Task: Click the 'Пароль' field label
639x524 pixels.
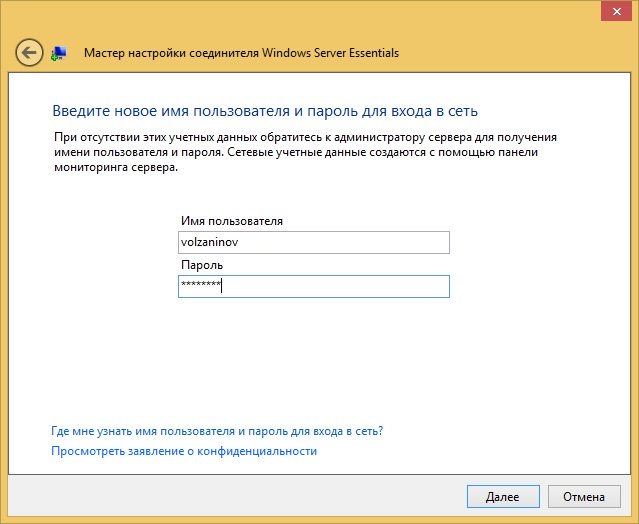Action: 202,265
